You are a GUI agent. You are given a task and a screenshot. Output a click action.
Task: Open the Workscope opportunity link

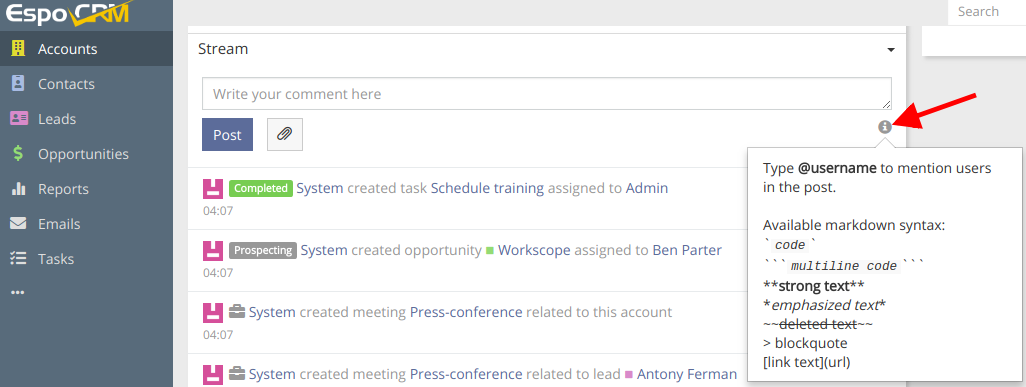pyautogui.click(x=534, y=250)
